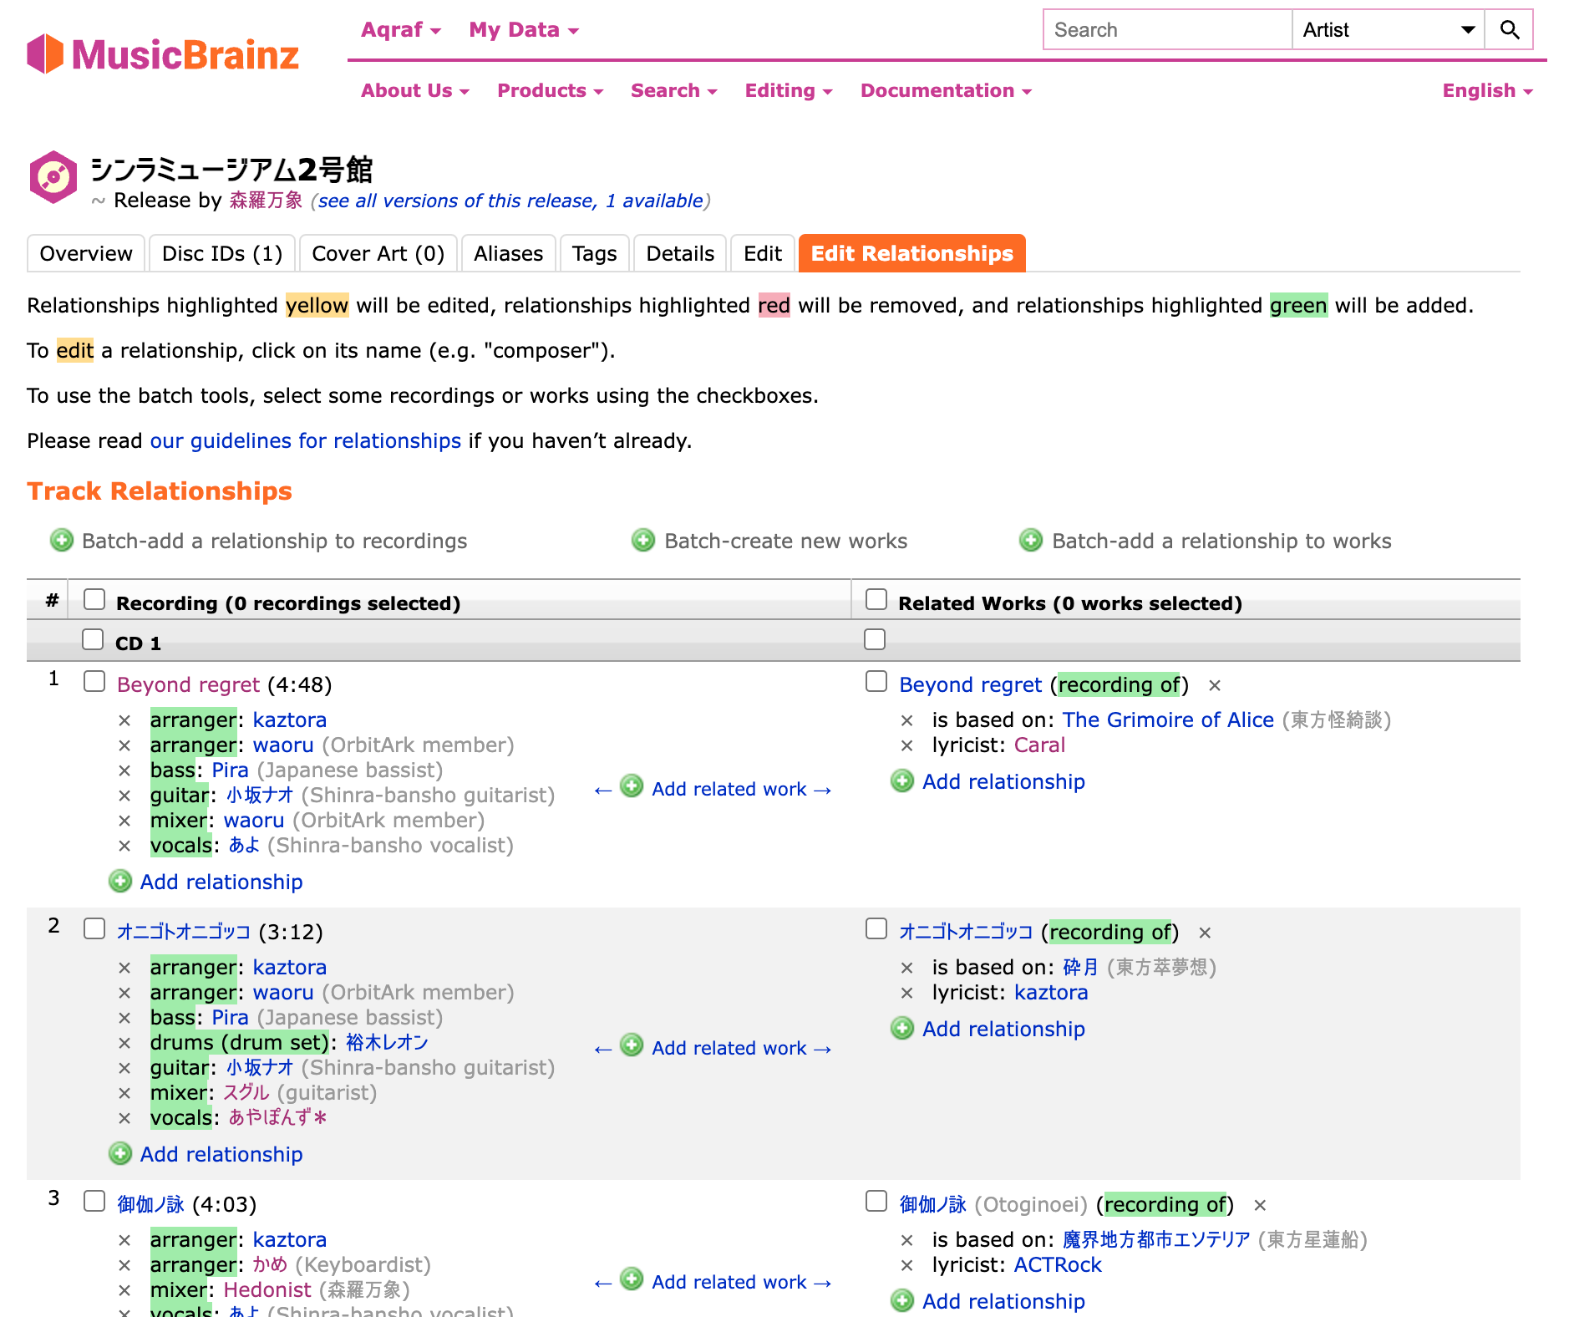1574x1317 pixels.
Task: Check the Related Works select-all checkbox
Action: pos(876,600)
